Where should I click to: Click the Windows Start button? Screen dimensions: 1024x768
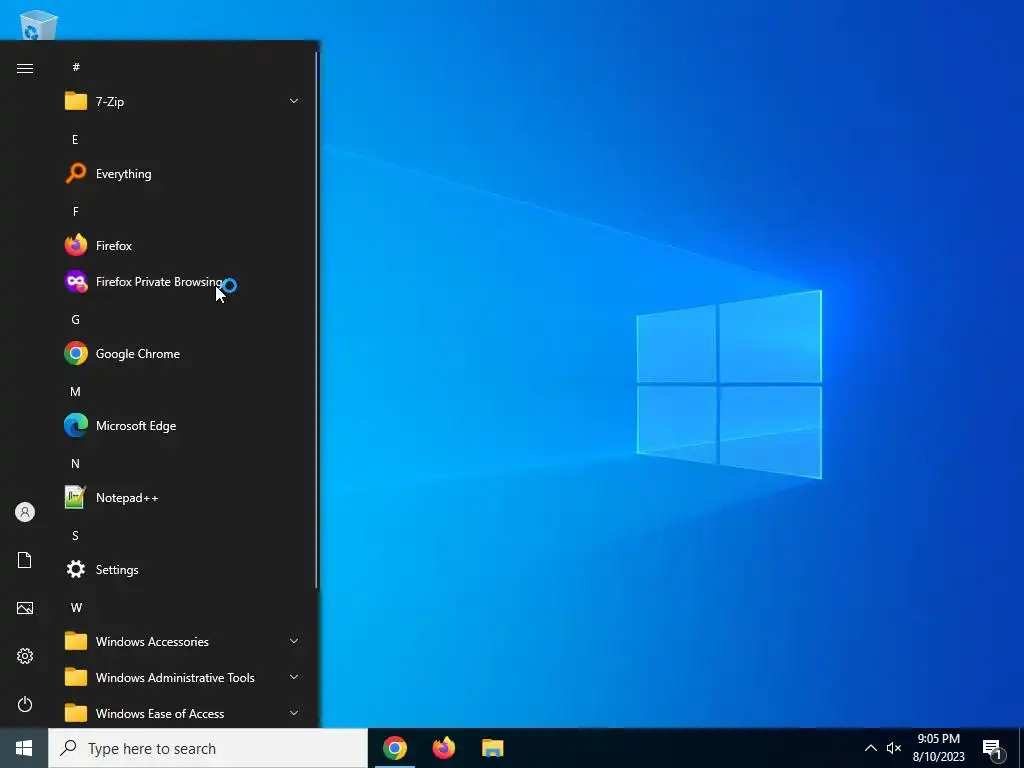pyautogui.click(x=24, y=748)
